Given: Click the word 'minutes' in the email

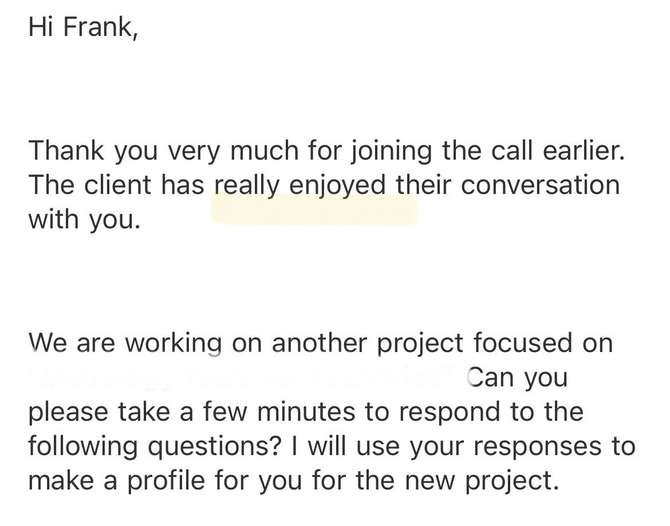Looking at the screenshot, I should click(306, 412).
